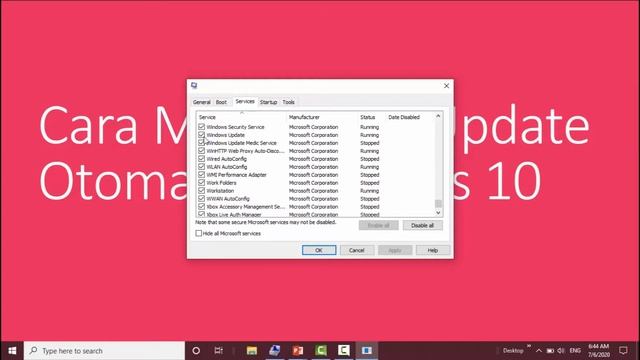This screenshot has height=360, width=640.
Task: Uncheck Windows Security Service checkbox
Action: point(201,127)
